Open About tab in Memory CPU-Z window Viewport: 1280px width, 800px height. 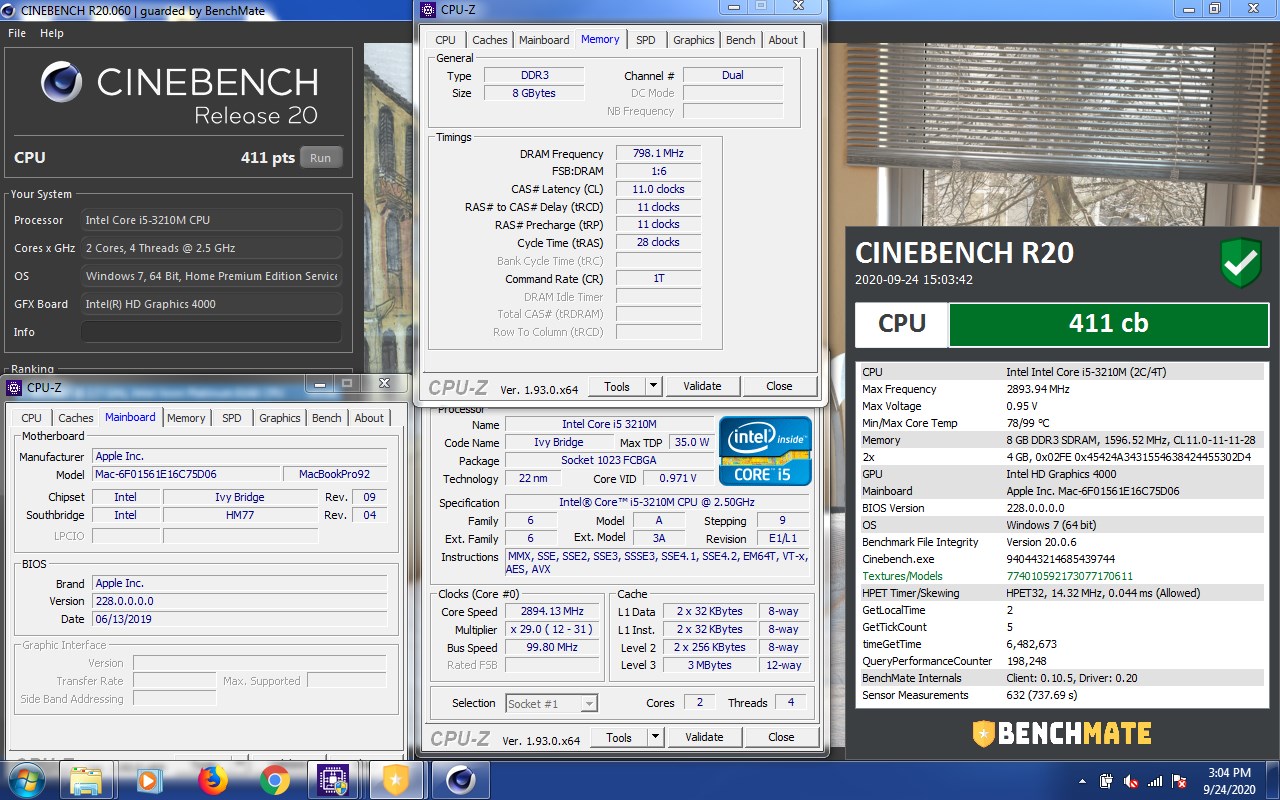tap(783, 40)
